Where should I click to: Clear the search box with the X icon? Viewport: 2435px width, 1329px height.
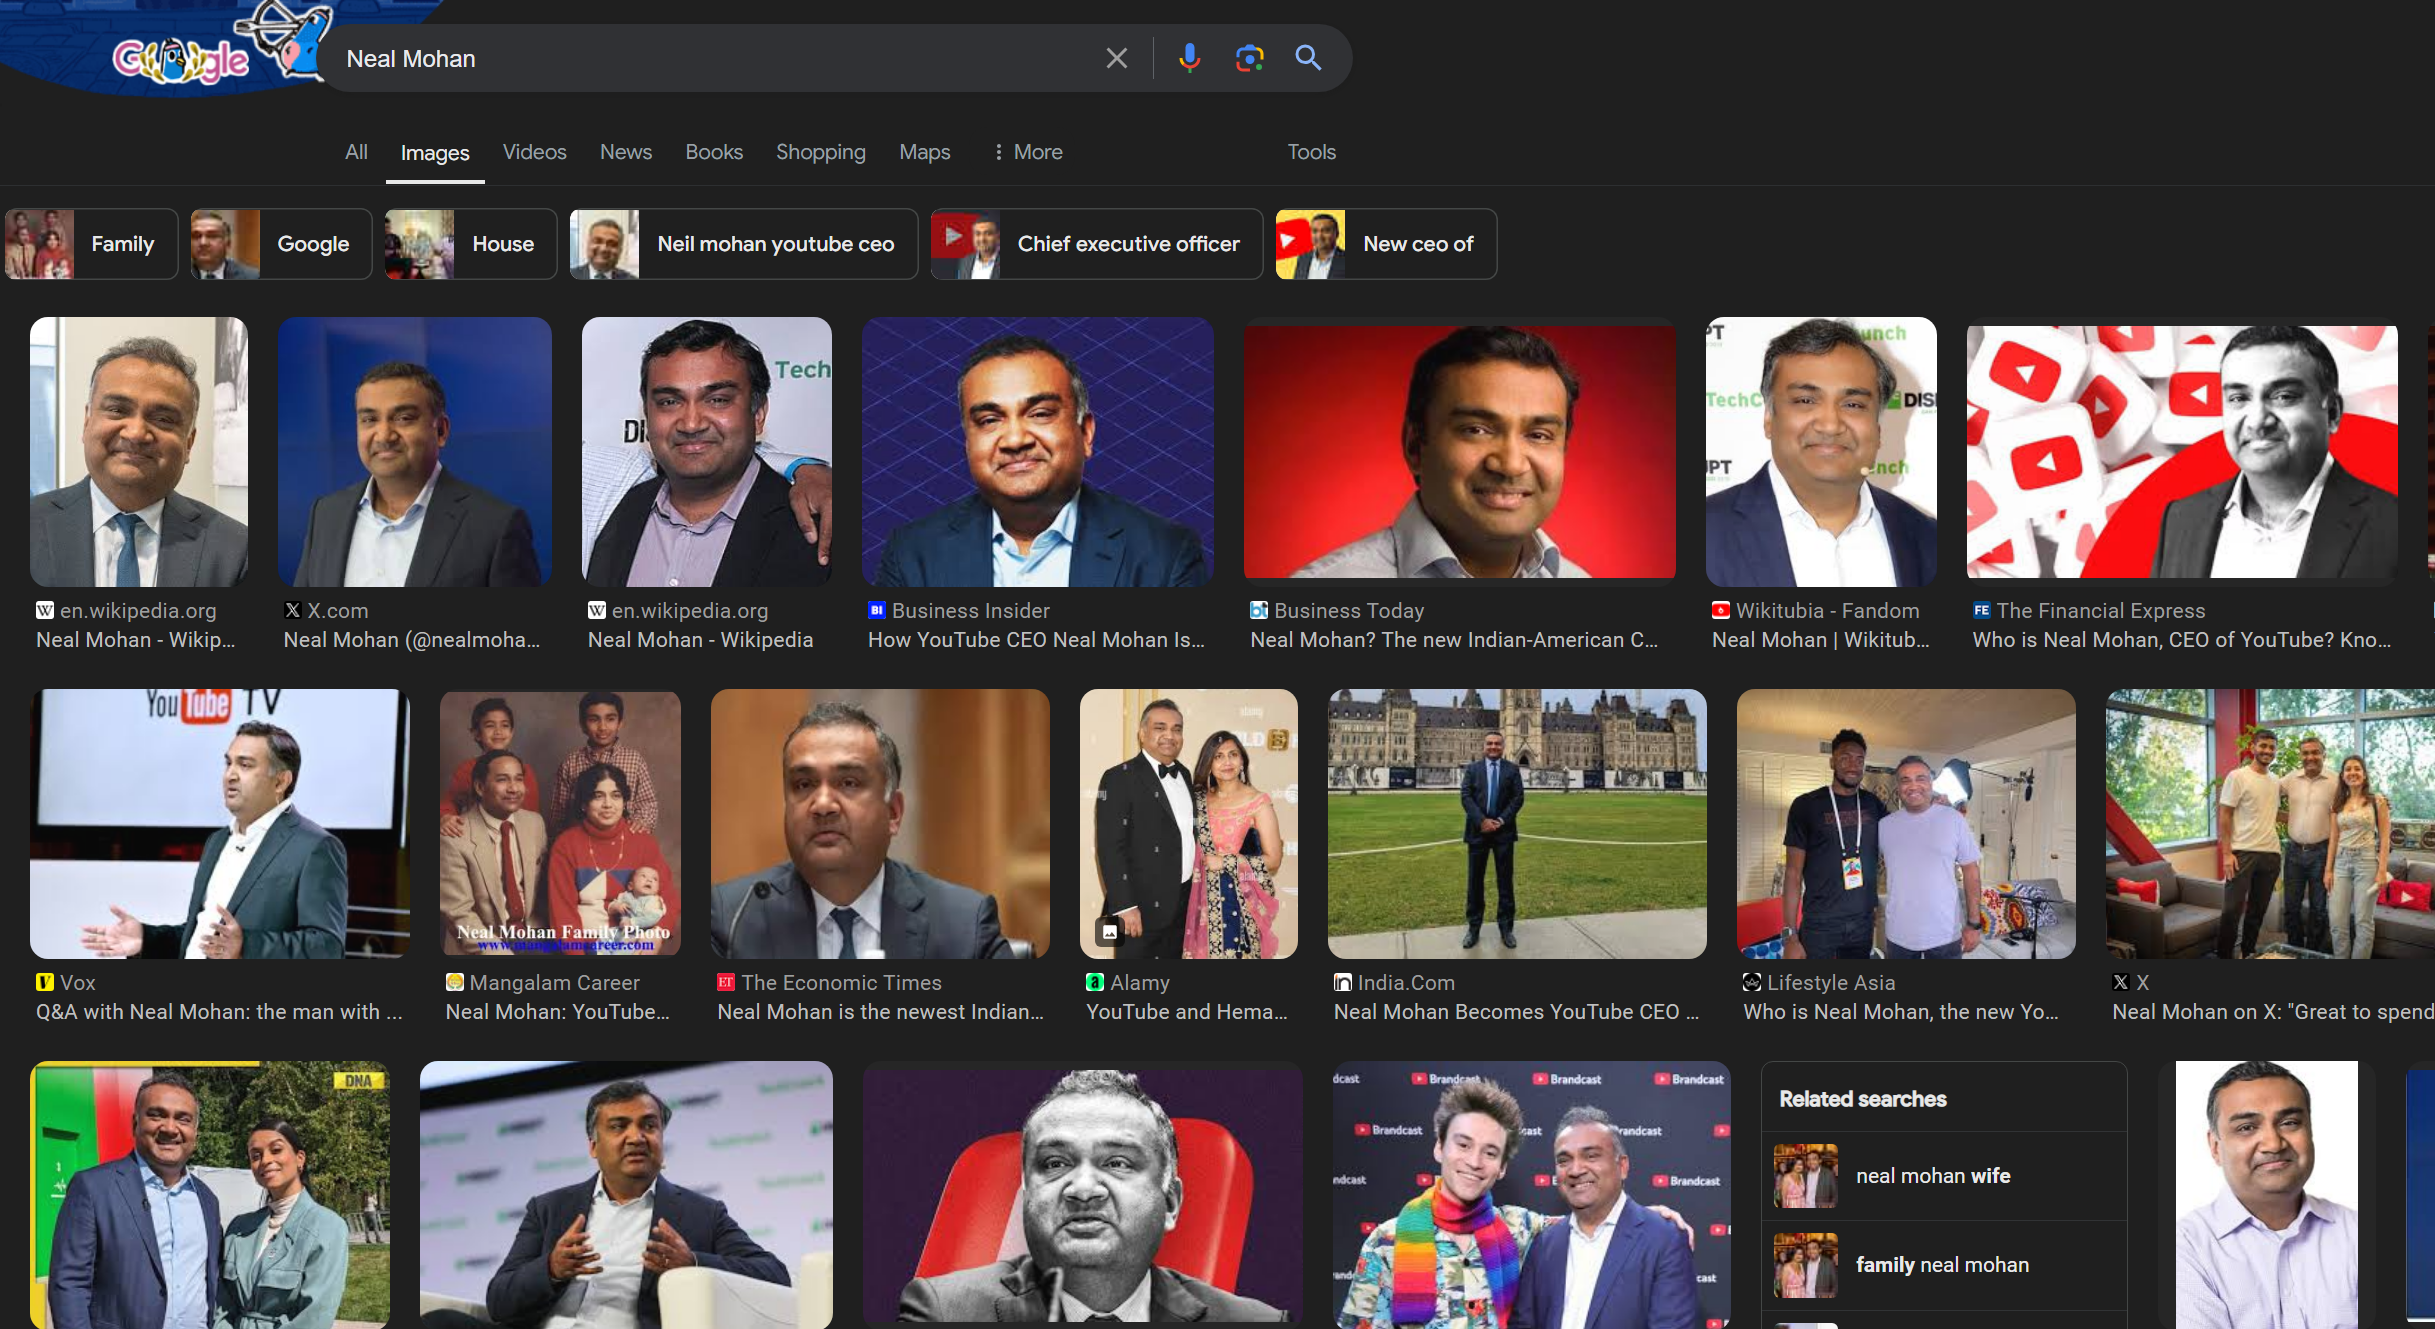(1116, 59)
